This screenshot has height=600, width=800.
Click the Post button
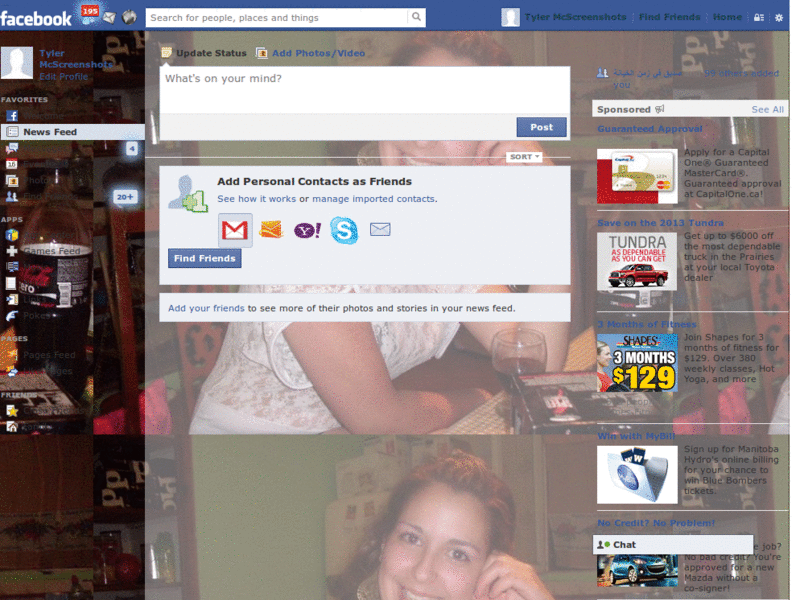[541, 127]
